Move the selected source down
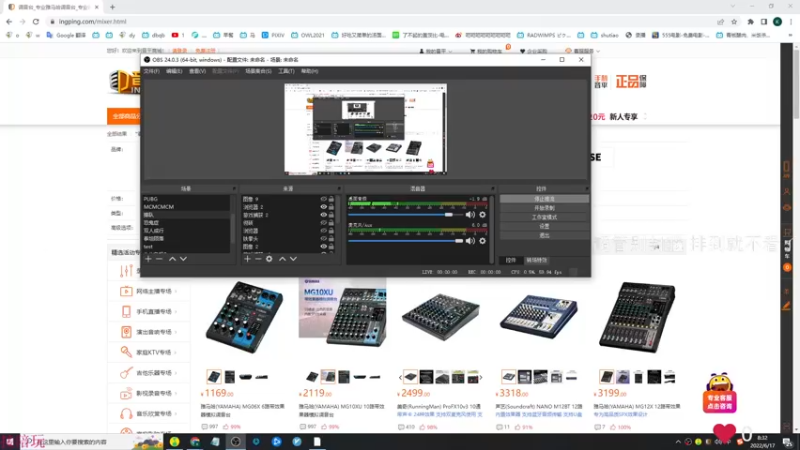Viewport: 800px width, 450px height. point(293,259)
